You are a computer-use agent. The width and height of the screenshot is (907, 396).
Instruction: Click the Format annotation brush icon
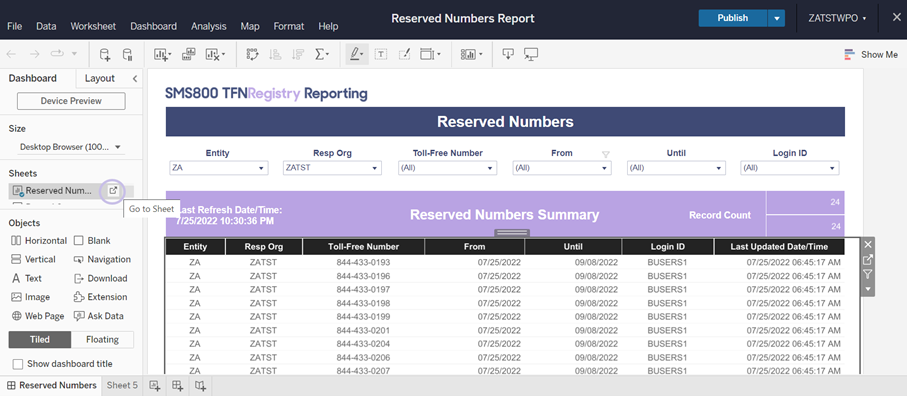coord(405,54)
